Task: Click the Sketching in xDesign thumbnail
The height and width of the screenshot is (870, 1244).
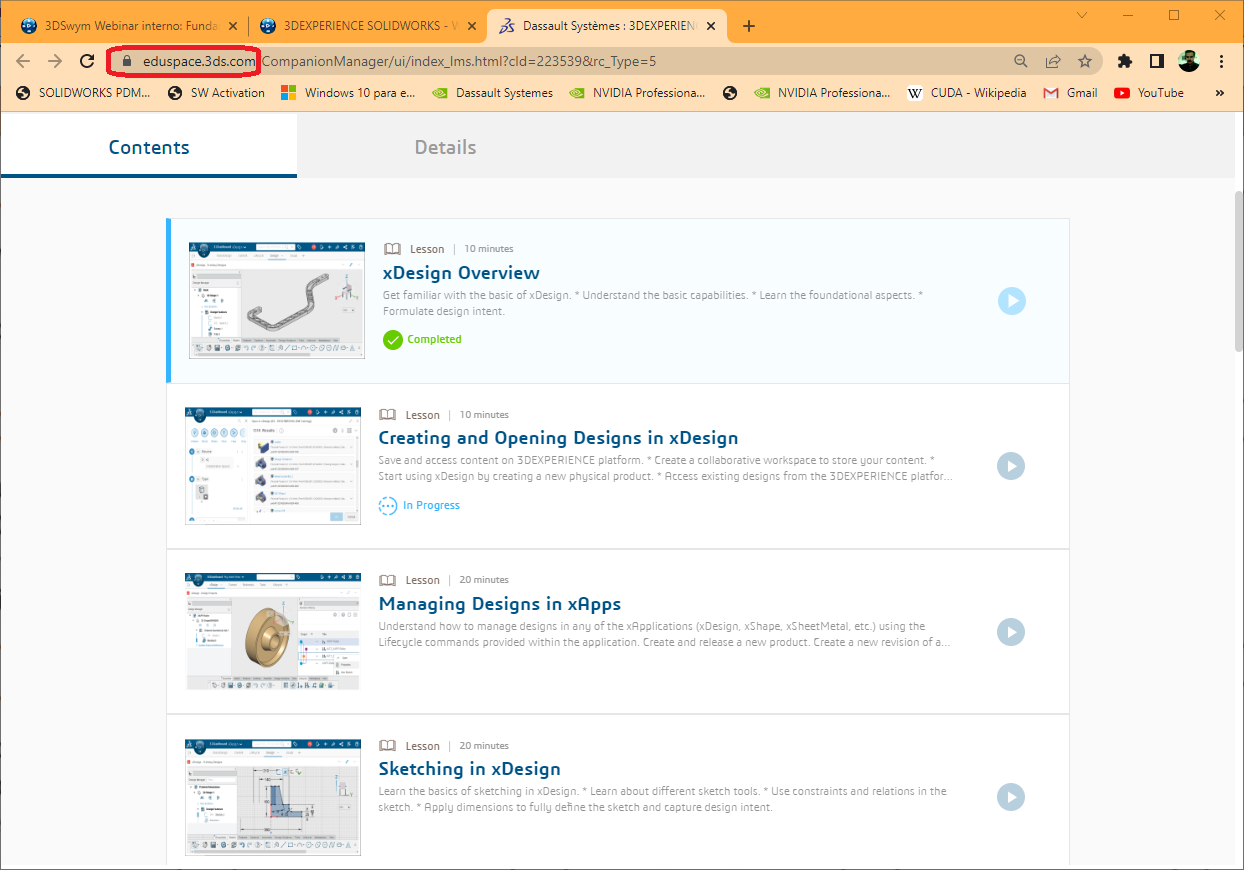Action: point(273,797)
